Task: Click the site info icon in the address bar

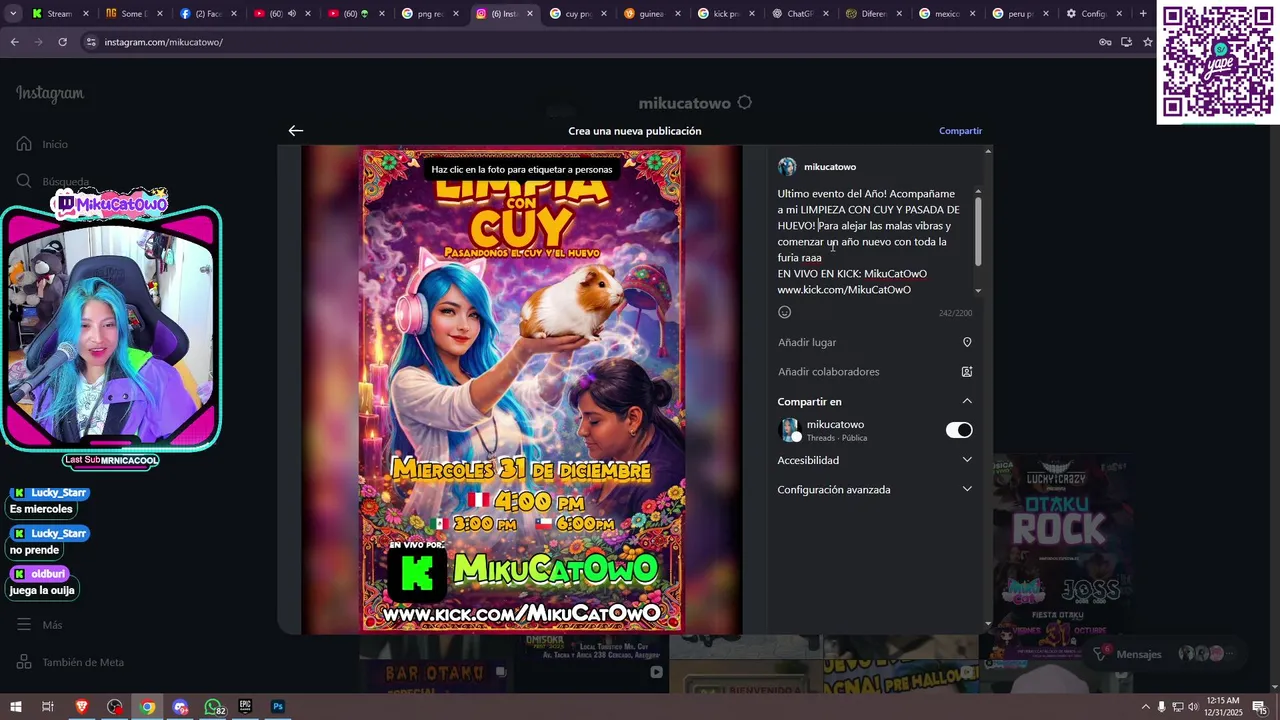Action: coord(91,42)
